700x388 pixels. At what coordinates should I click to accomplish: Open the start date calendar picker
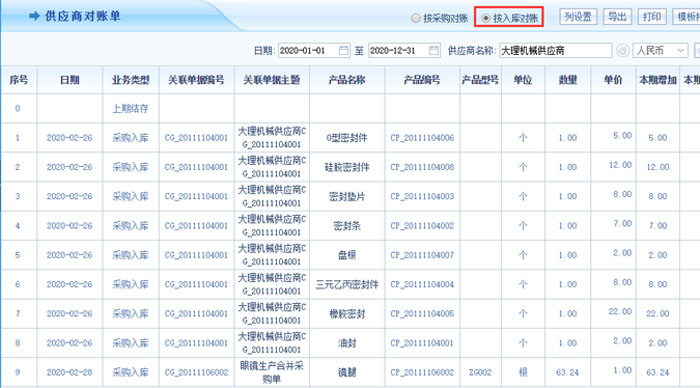[x=343, y=50]
